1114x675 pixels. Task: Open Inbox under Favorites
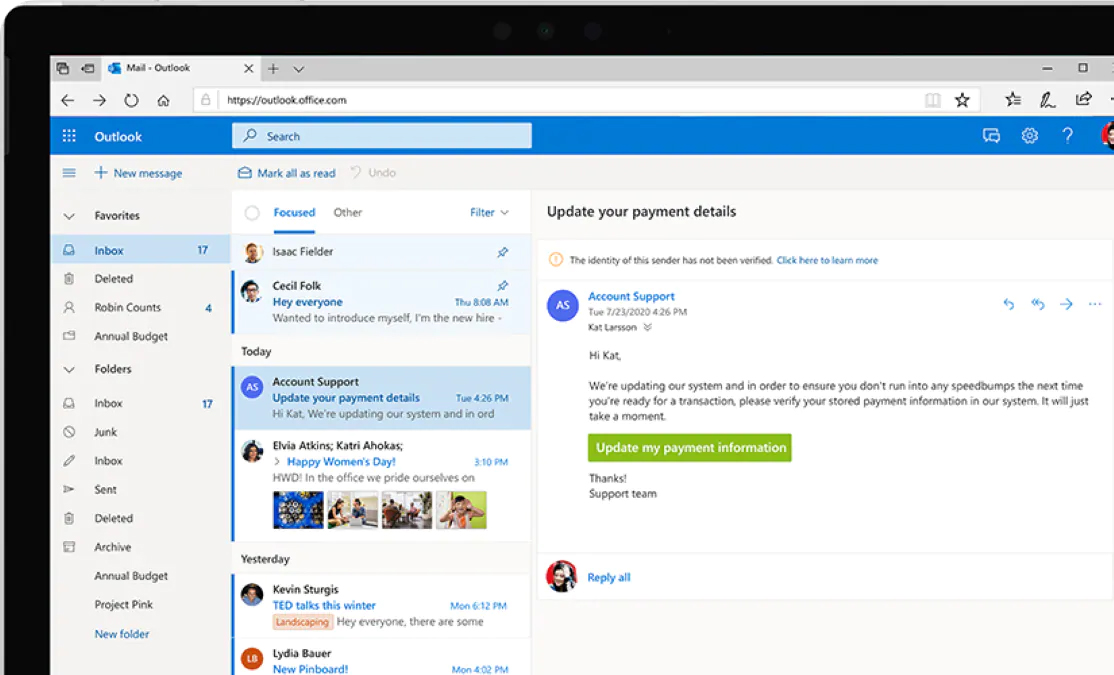pos(141,250)
